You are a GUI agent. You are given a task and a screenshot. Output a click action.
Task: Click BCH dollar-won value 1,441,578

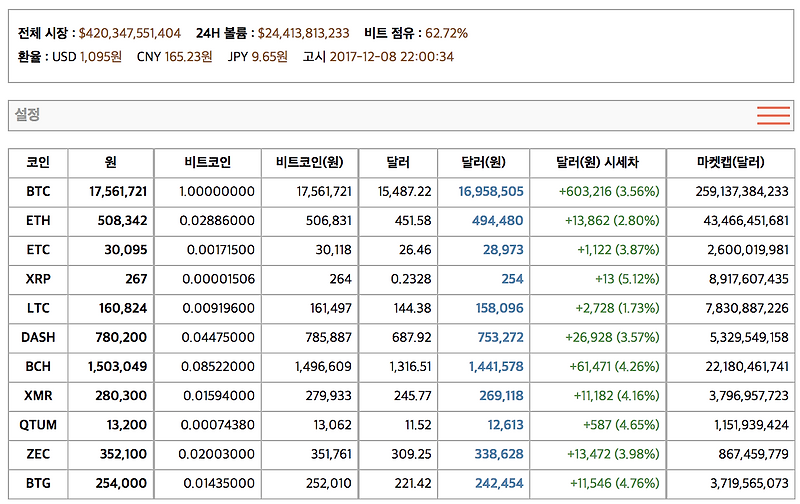coord(496,366)
